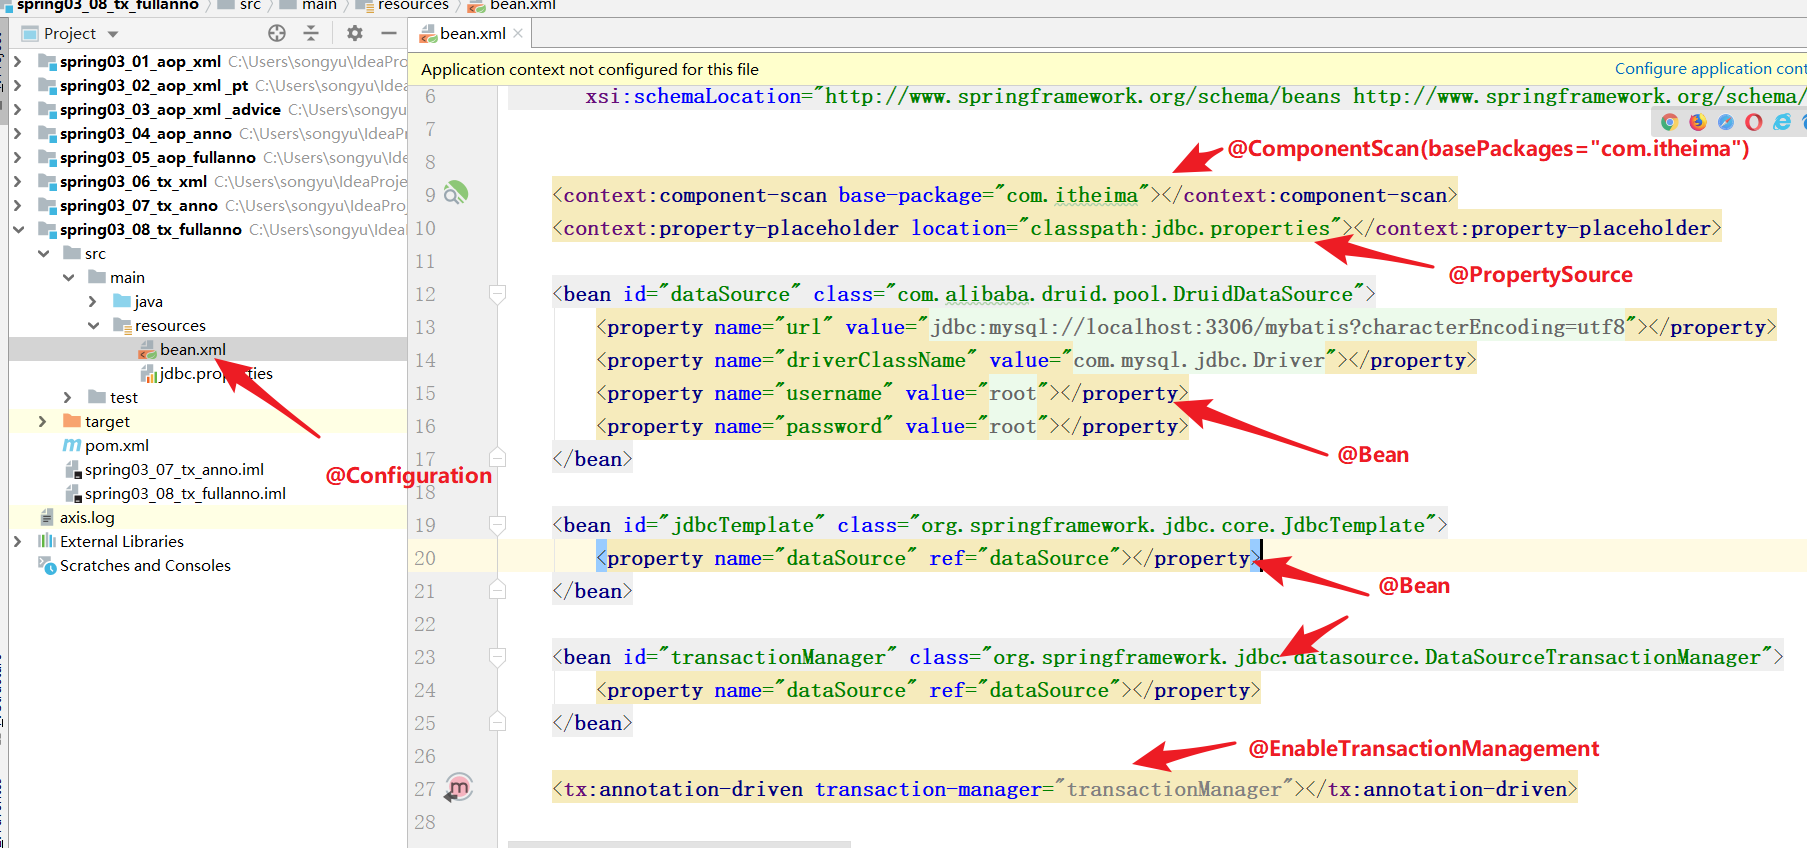Screen dimensions: 1807x848
Task: Click 'tx:annotation-driven' opening tag on line 27
Action: click(x=683, y=789)
